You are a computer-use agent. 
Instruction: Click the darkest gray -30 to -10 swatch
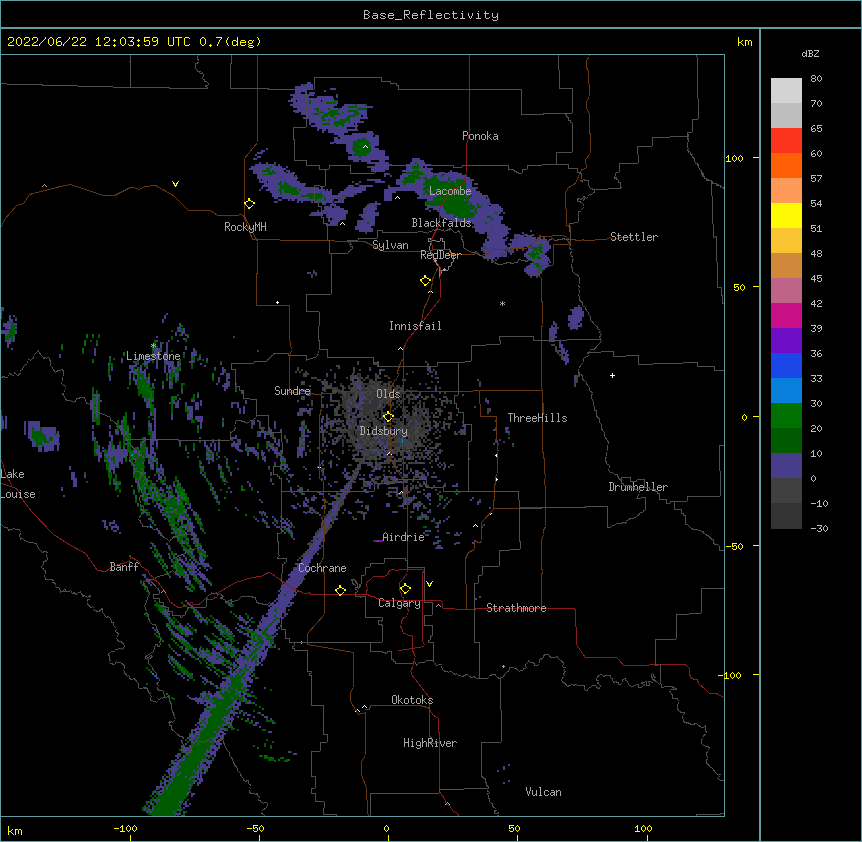tap(786, 516)
